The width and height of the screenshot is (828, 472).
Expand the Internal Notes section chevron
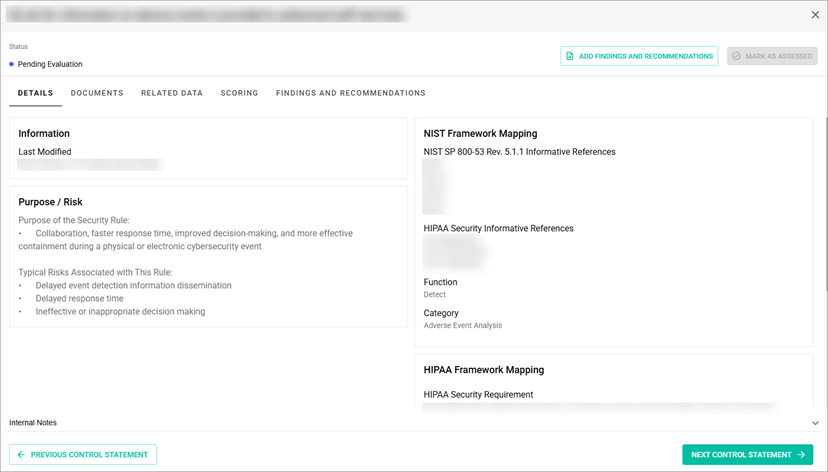[815, 423]
